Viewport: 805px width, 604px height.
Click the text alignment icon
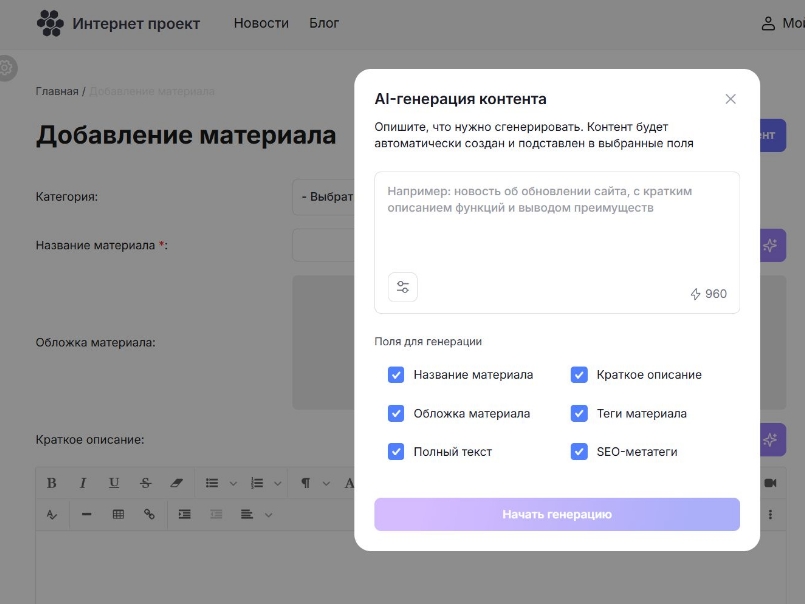247,515
